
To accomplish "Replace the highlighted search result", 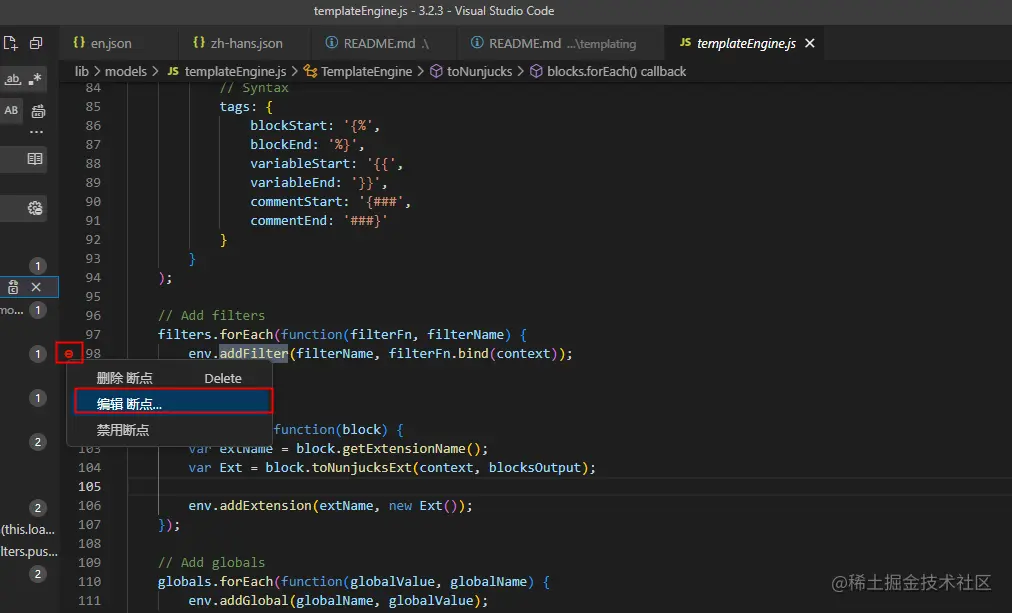I will pos(13,287).
